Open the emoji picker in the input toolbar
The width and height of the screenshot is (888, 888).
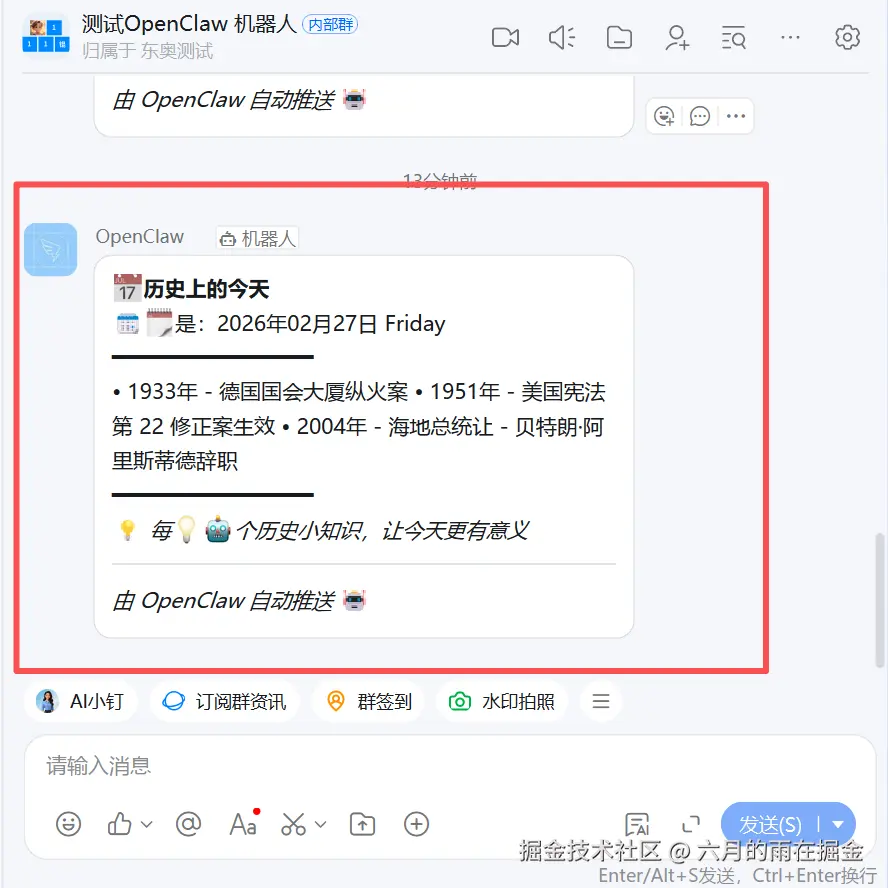tap(69, 824)
